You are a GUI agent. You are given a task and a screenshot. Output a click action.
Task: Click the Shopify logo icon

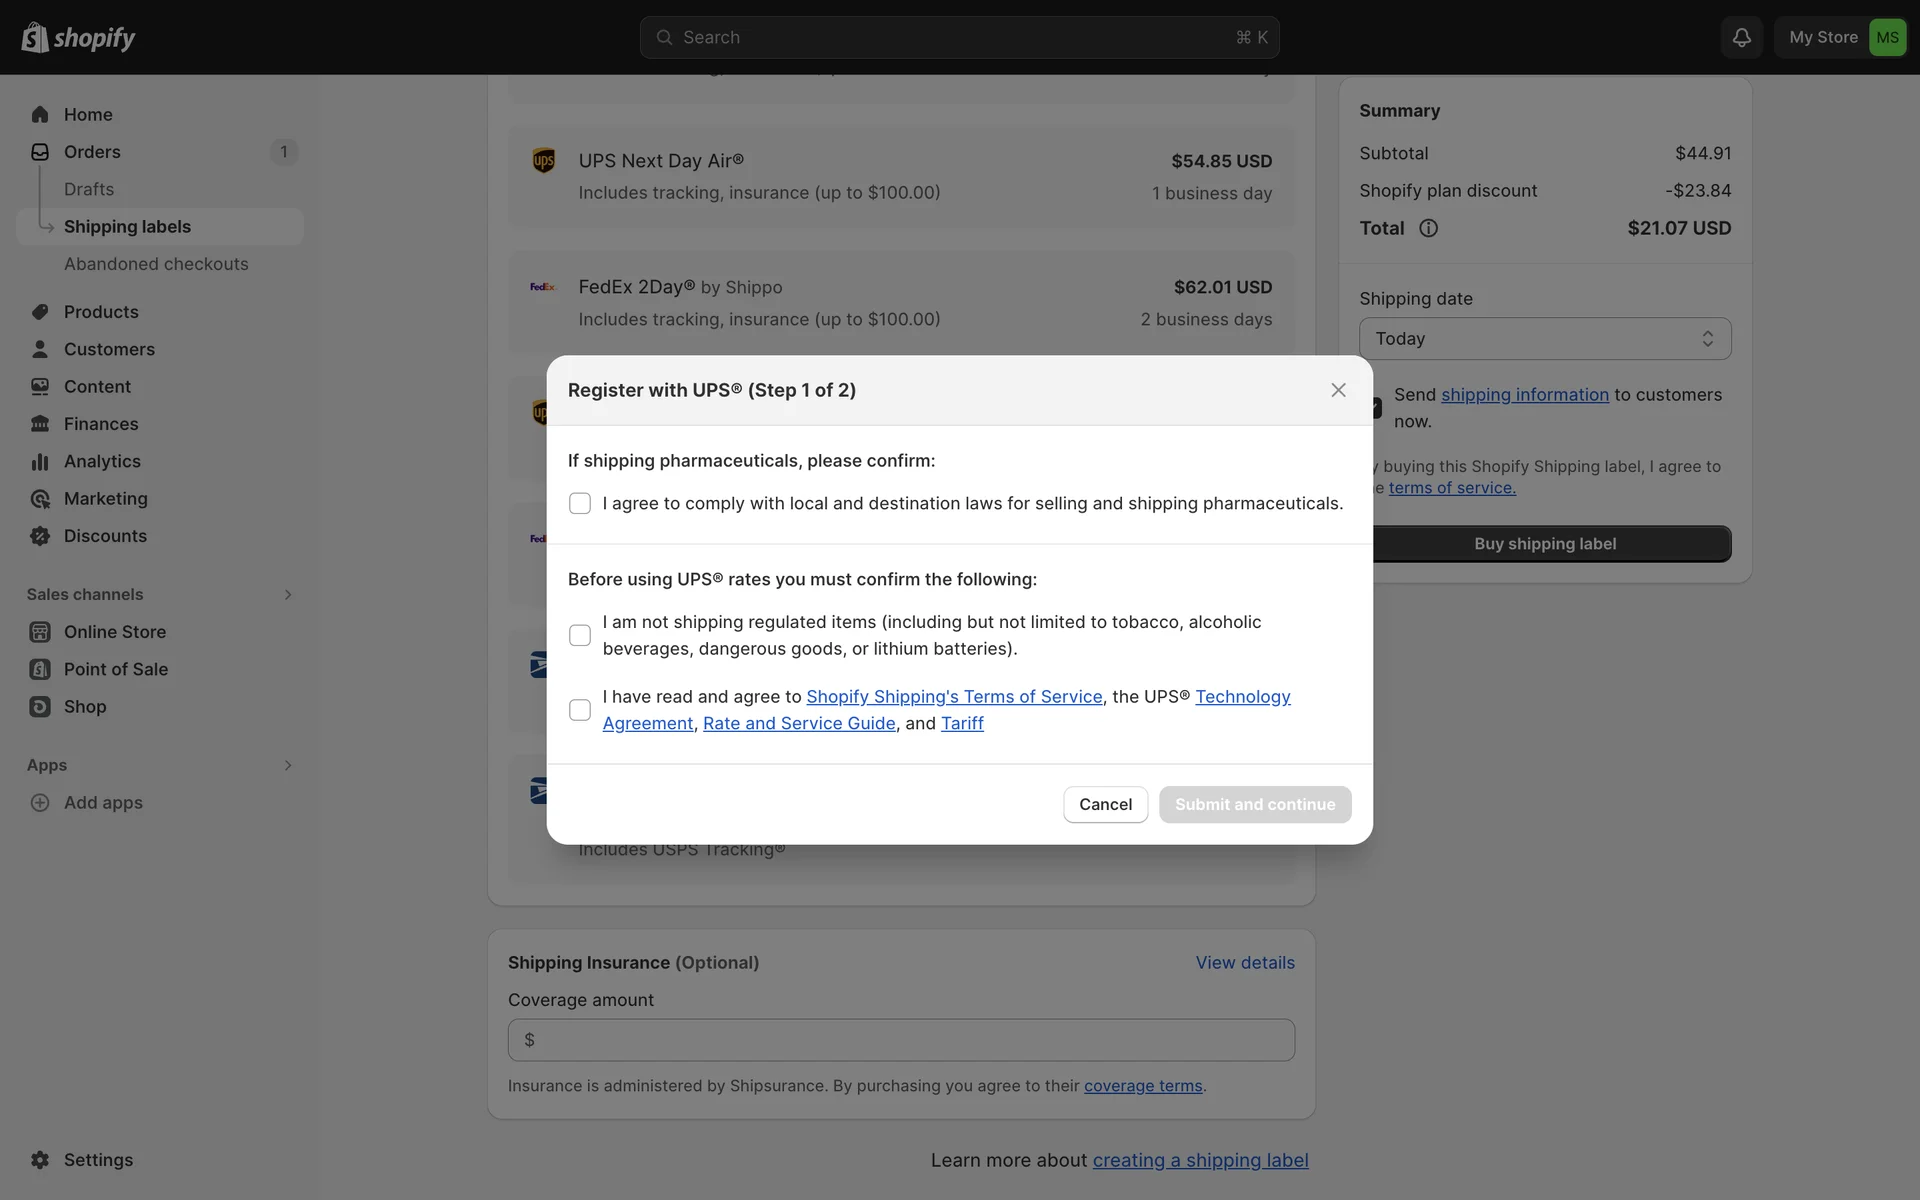click(35, 38)
